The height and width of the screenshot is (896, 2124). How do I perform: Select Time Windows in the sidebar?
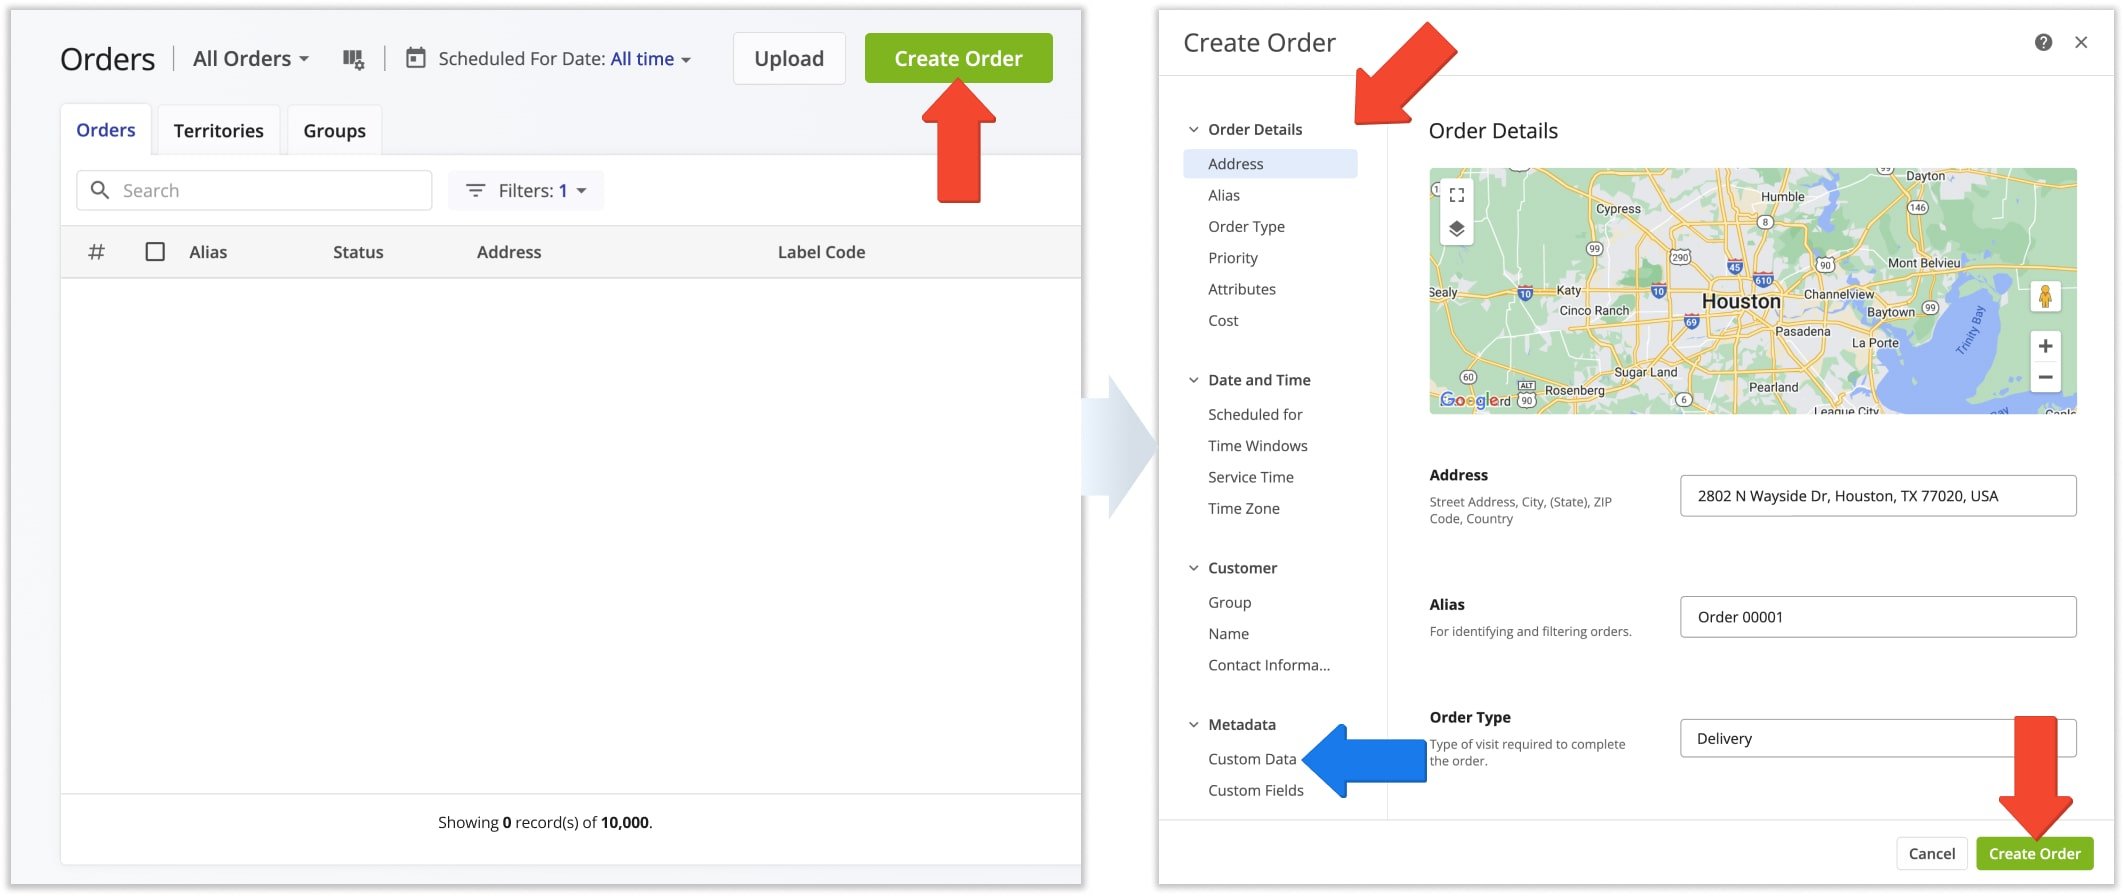click(x=1257, y=445)
